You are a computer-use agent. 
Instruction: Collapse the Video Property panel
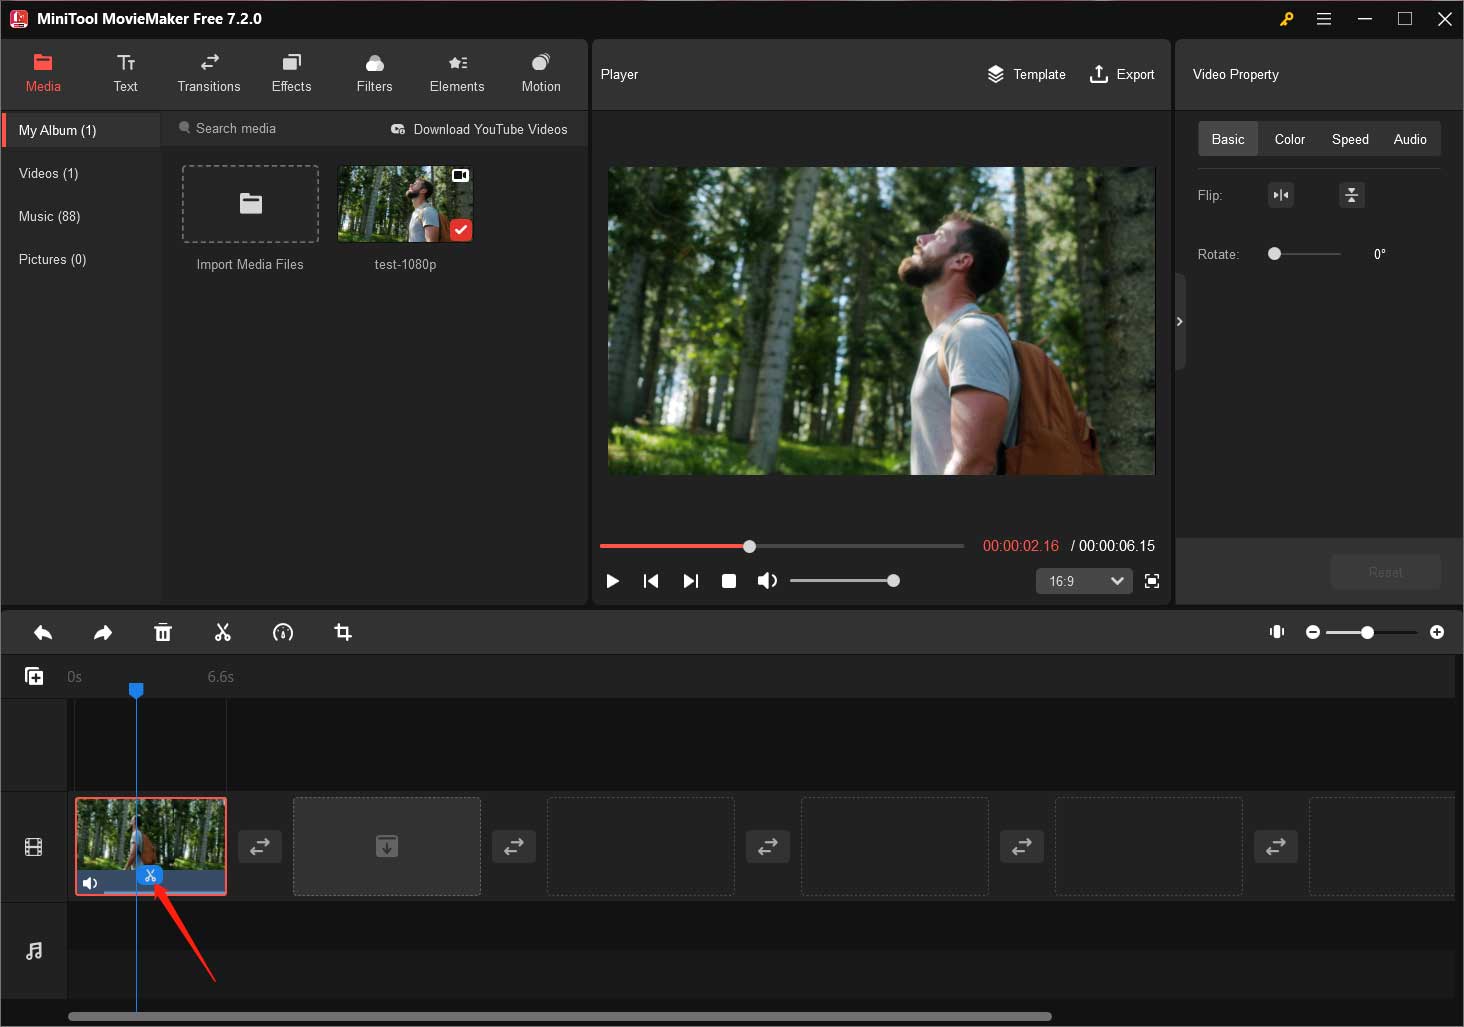(x=1180, y=322)
